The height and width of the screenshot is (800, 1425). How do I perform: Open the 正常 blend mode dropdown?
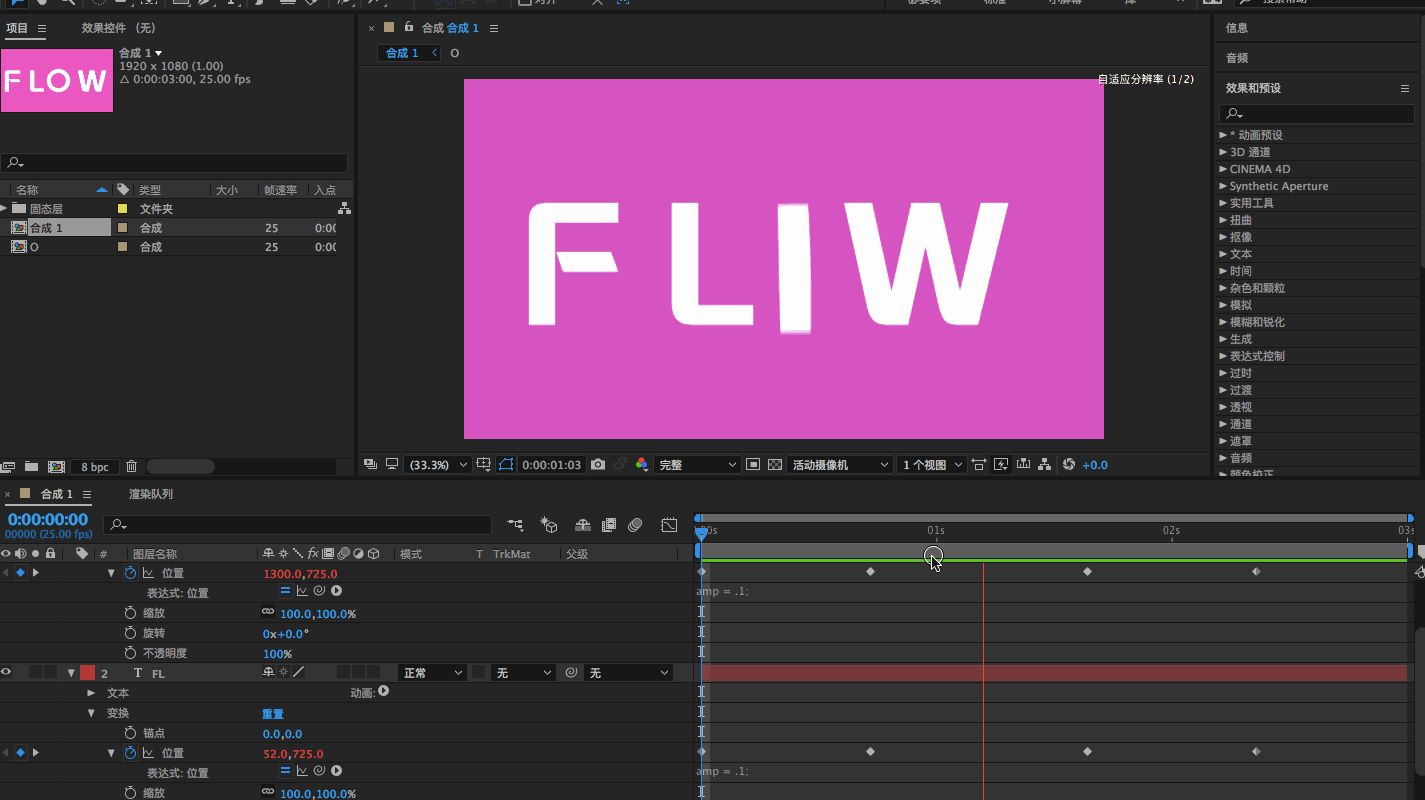[x=432, y=673]
